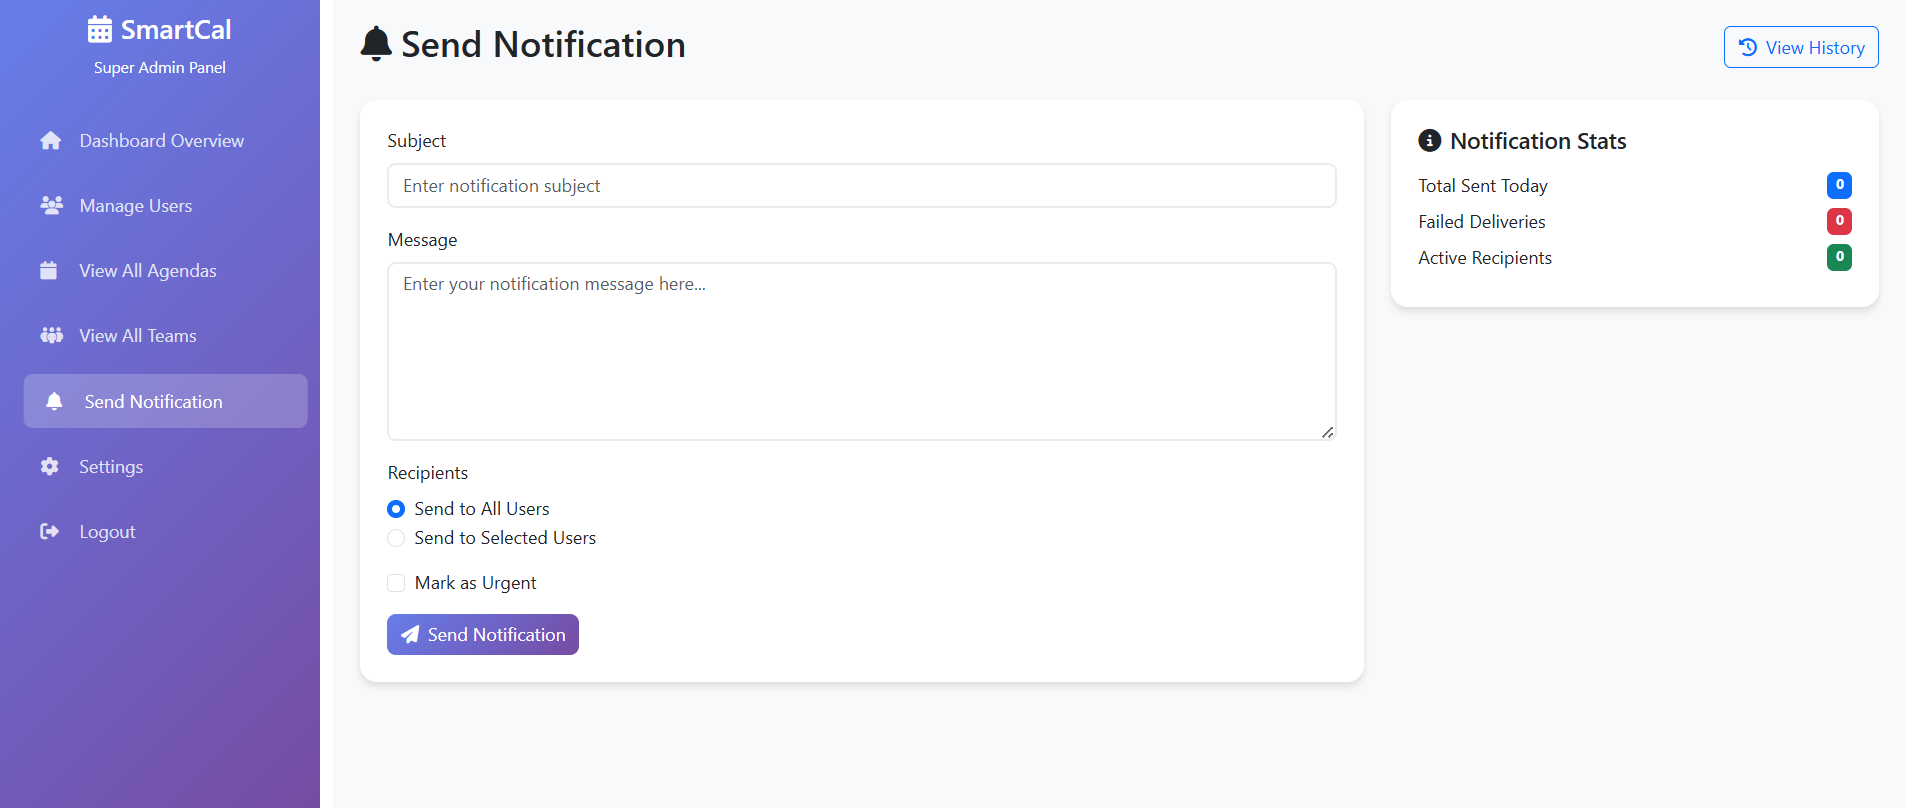Click the Manage Users people icon
The width and height of the screenshot is (1916, 808).
[51, 205]
